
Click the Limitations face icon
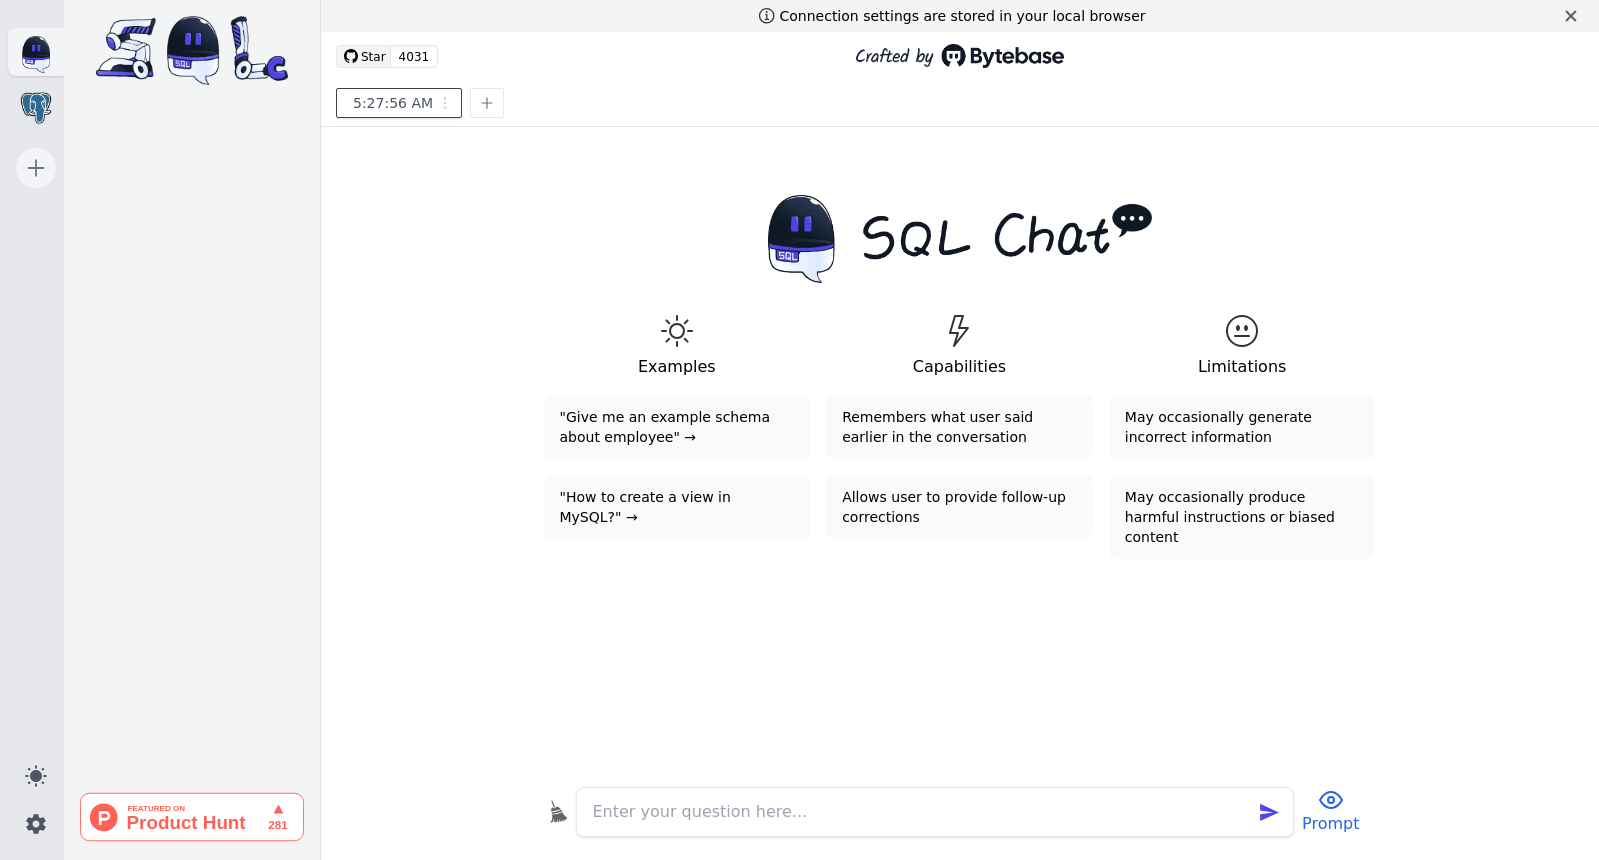coord(1242,331)
